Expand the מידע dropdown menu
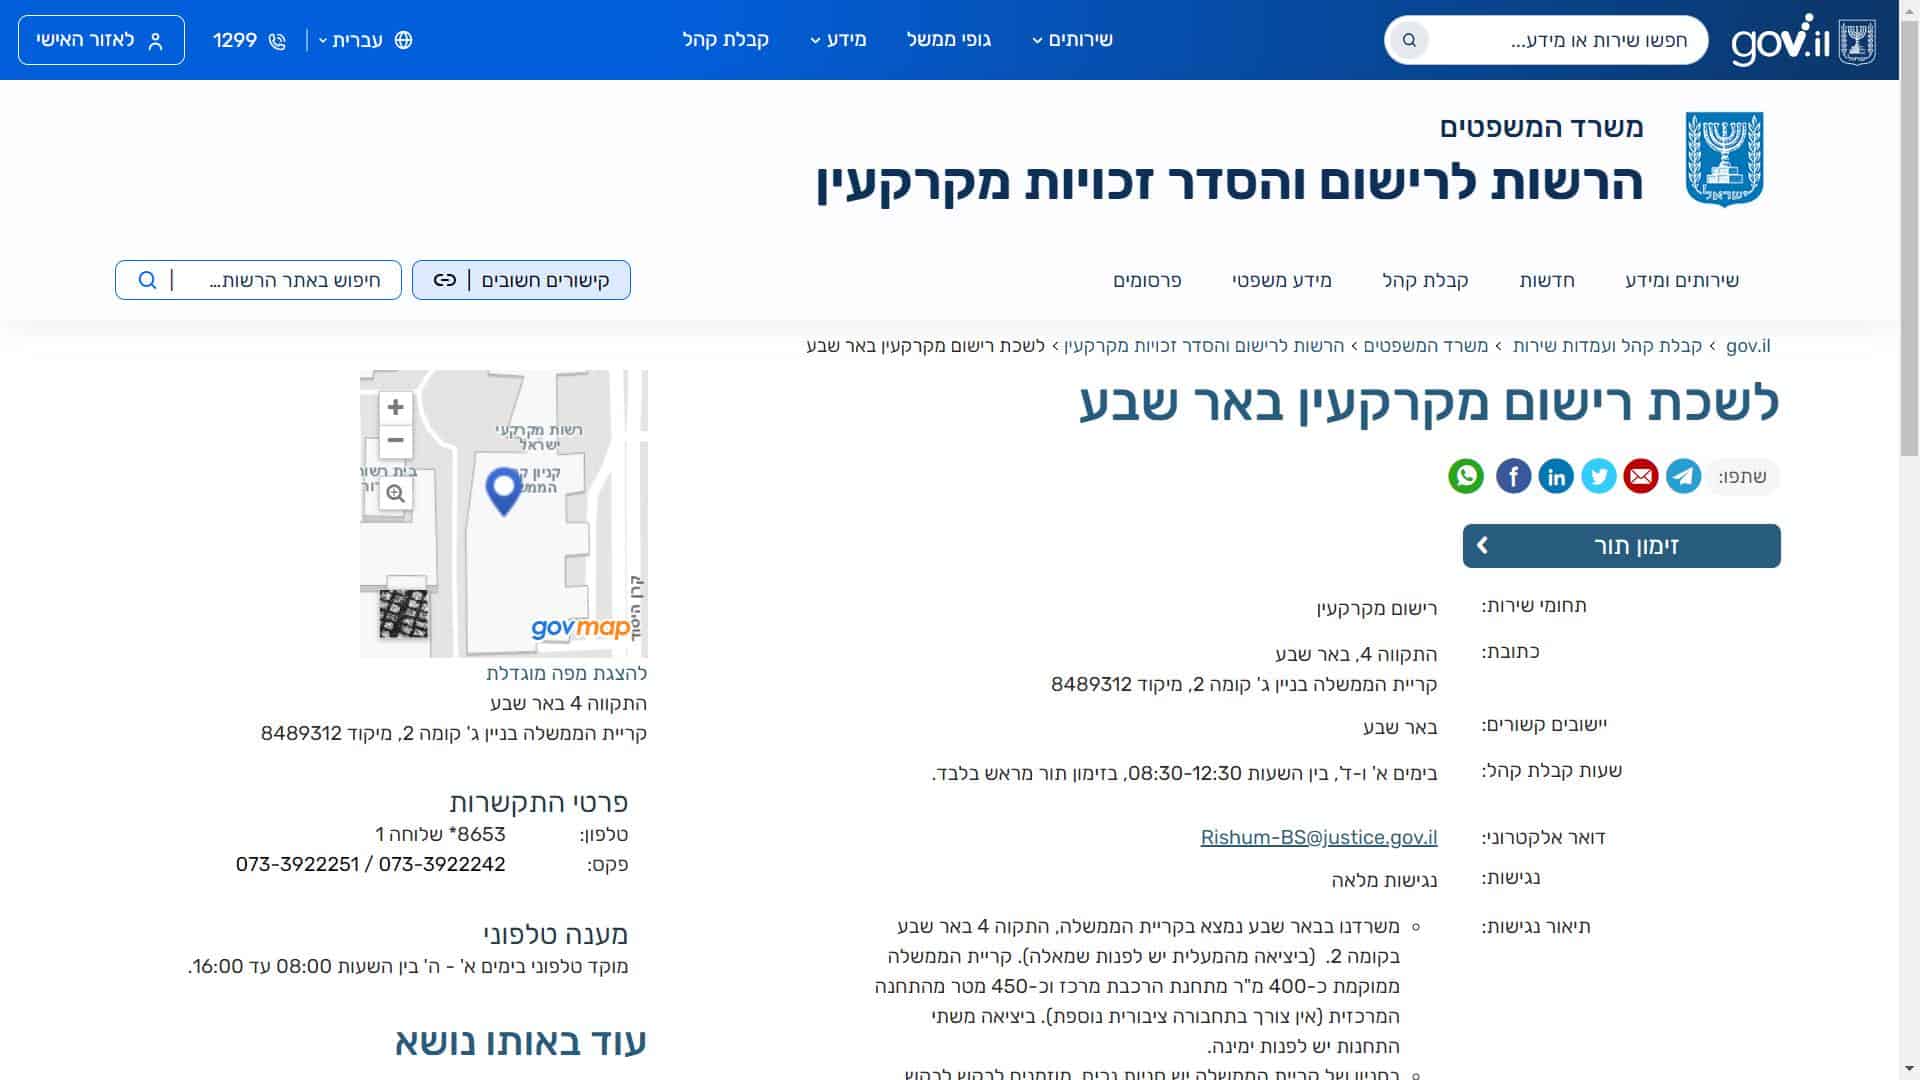 [x=838, y=40]
